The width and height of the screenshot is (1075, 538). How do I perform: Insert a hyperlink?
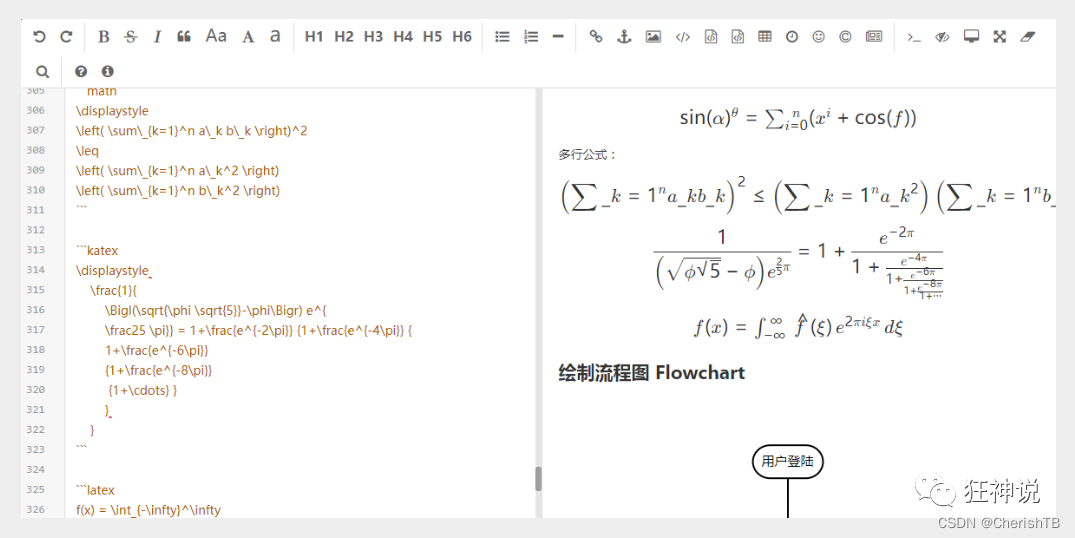pos(596,37)
